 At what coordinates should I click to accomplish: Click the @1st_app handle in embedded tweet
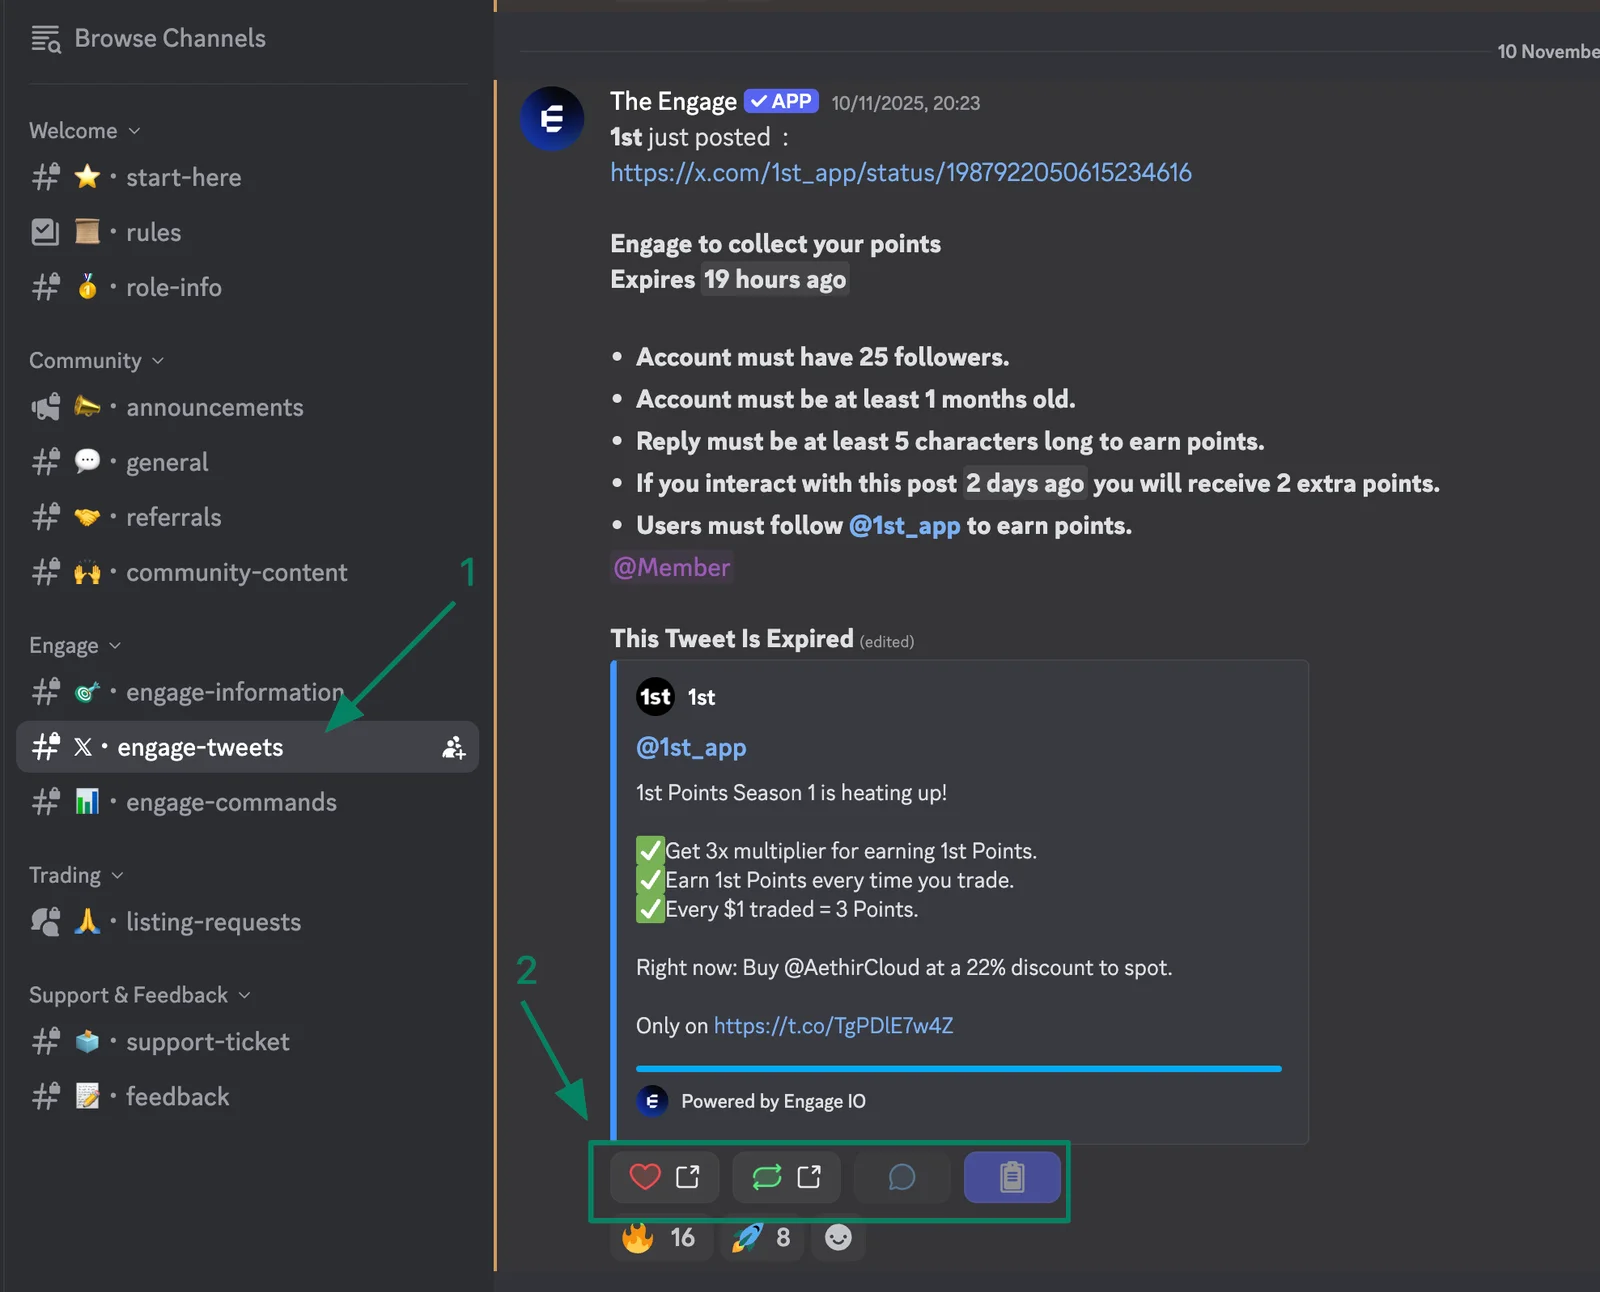[x=691, y=748]
